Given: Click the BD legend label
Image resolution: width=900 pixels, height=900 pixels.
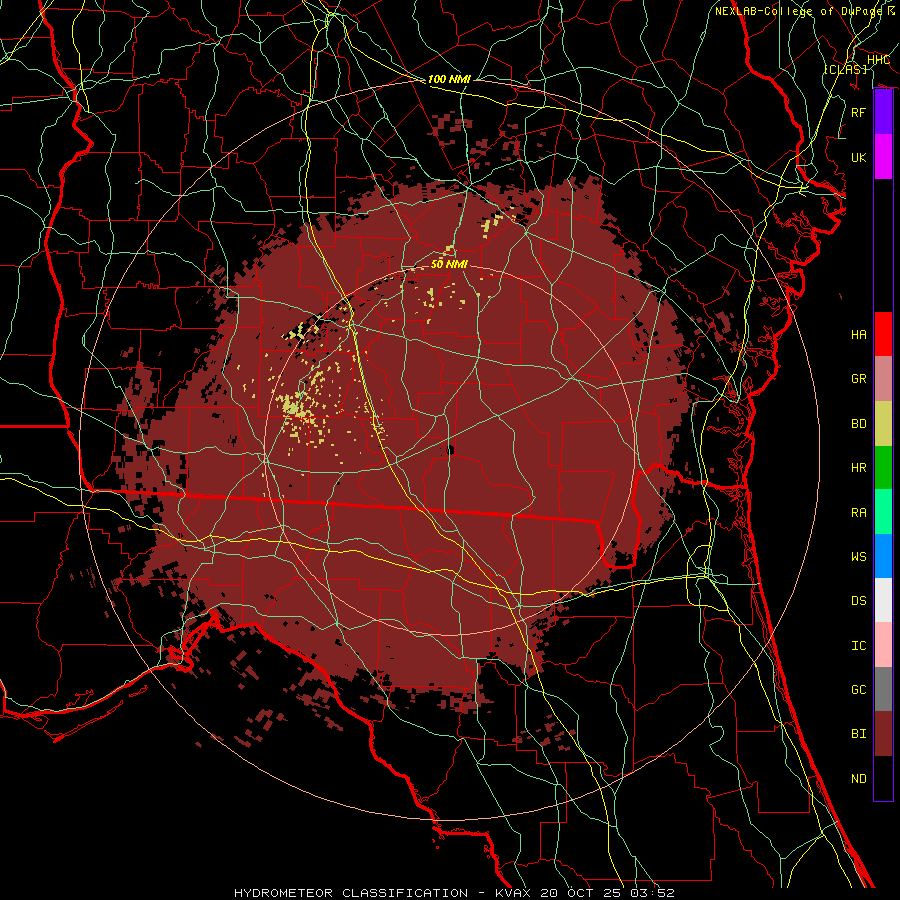Looking at the screenshot, I should pos(859,424).
